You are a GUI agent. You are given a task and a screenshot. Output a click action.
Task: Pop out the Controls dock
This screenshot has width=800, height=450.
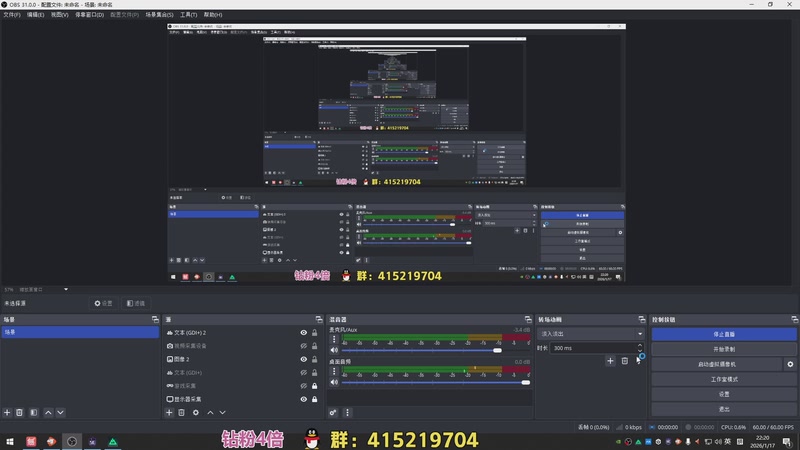(795, 319)
